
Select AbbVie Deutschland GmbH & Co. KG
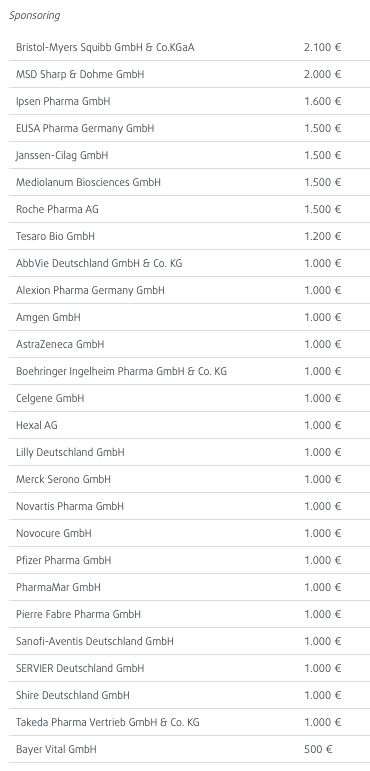[99, 264]
